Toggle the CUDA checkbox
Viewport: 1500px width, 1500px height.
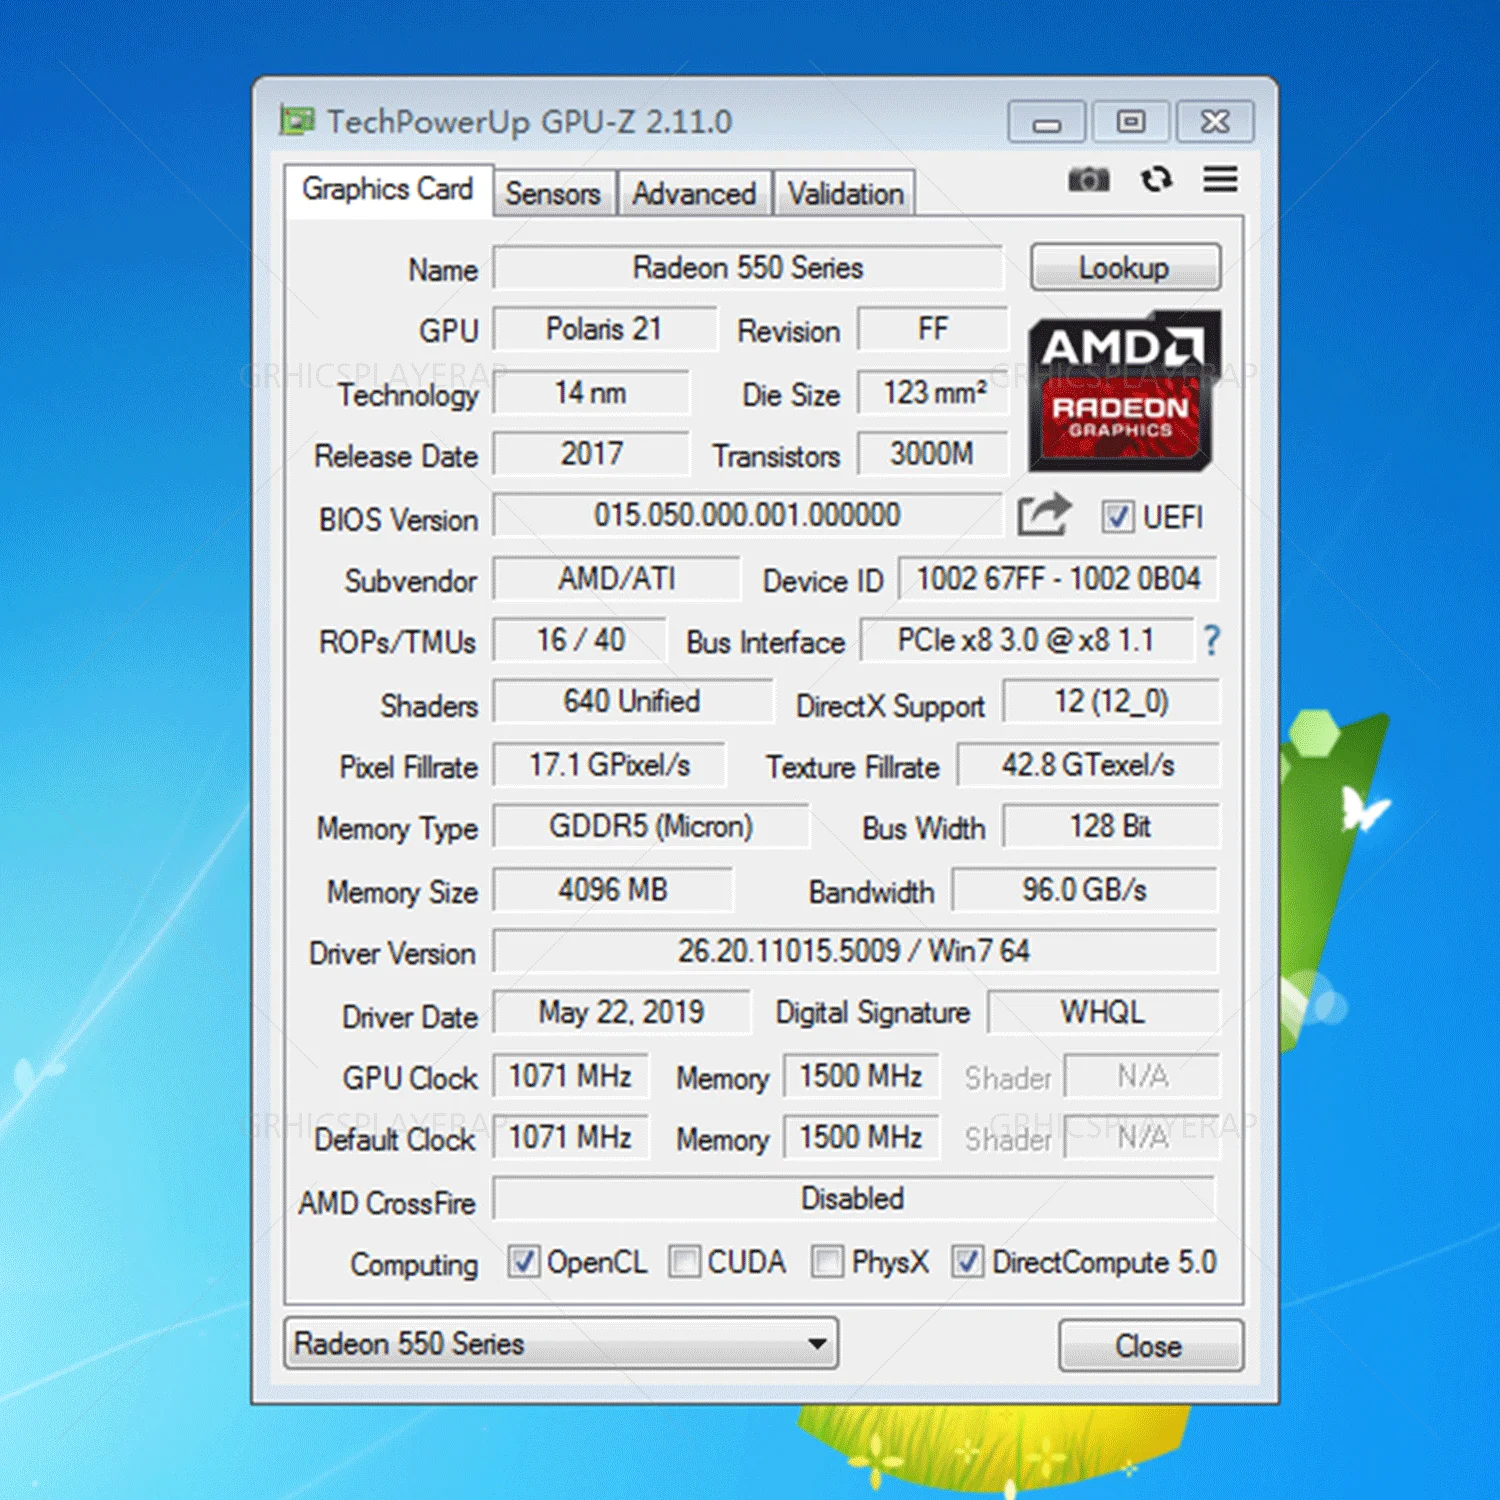point(684,1261)
